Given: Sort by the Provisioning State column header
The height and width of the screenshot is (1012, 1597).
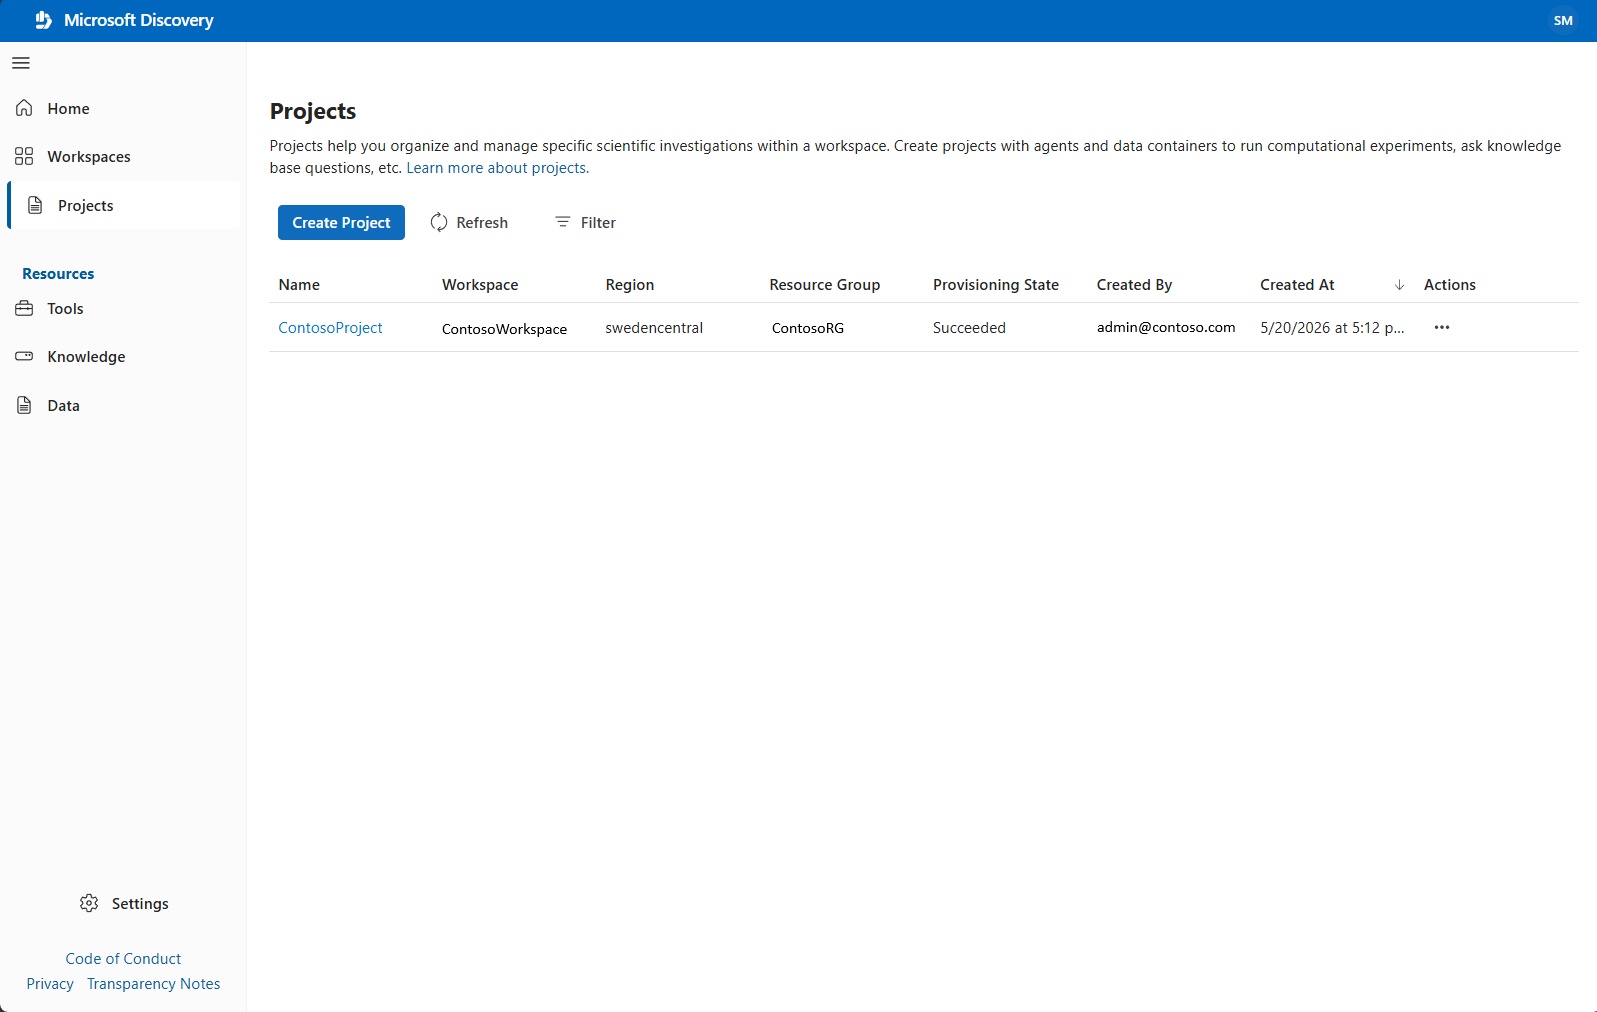Looking at the screenshot, I should [996, 285].
